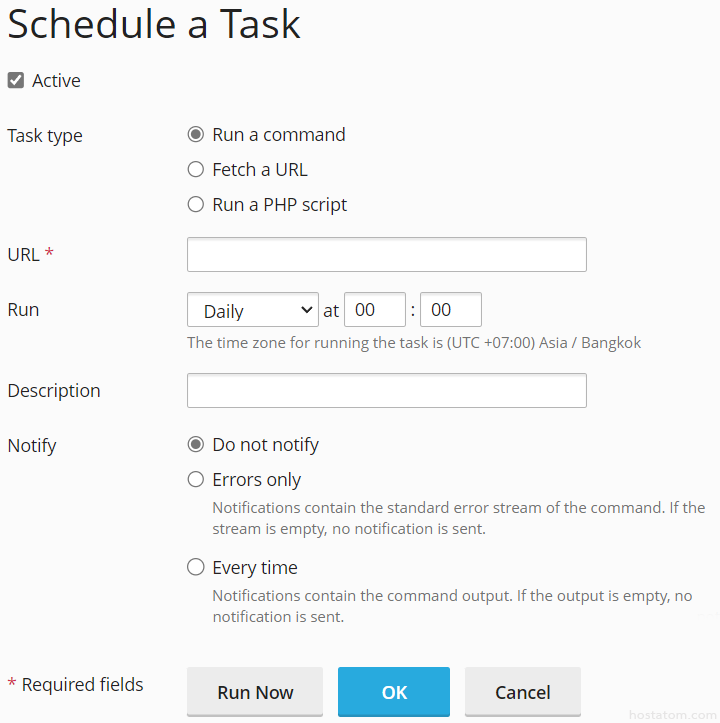Choose Errors only notification

[x=196, y=480]
